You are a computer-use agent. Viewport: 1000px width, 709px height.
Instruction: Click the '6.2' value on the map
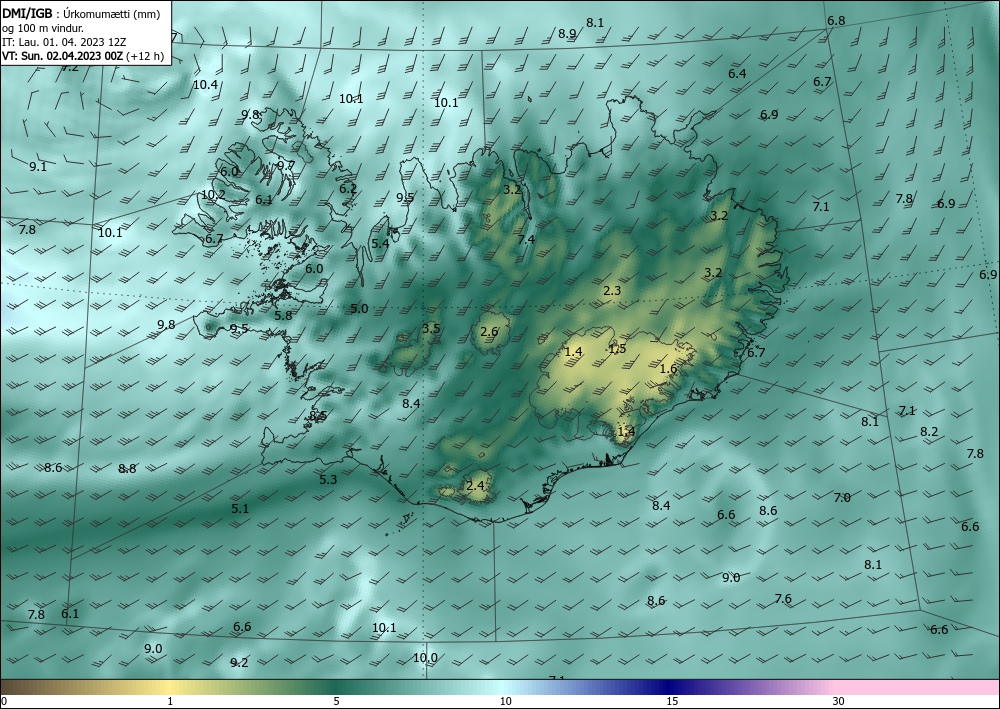[x=348, y=189]
